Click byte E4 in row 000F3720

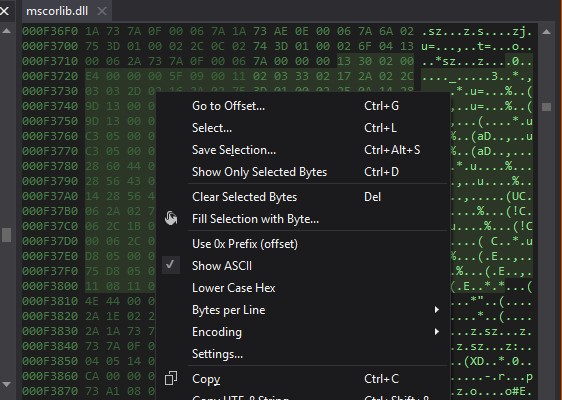click(92, 76)
